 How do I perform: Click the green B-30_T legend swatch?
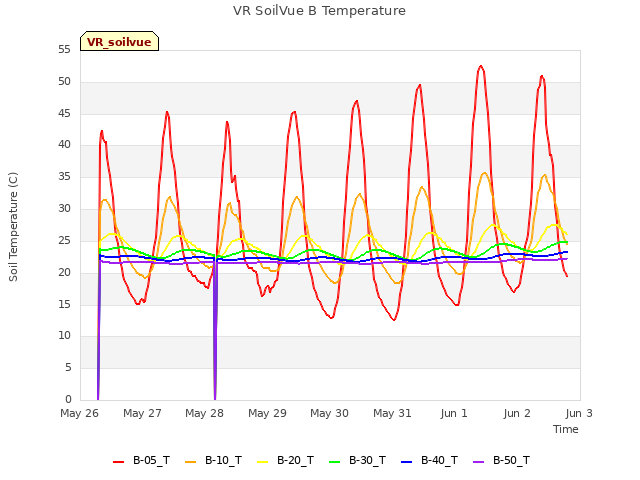[335, 462]
